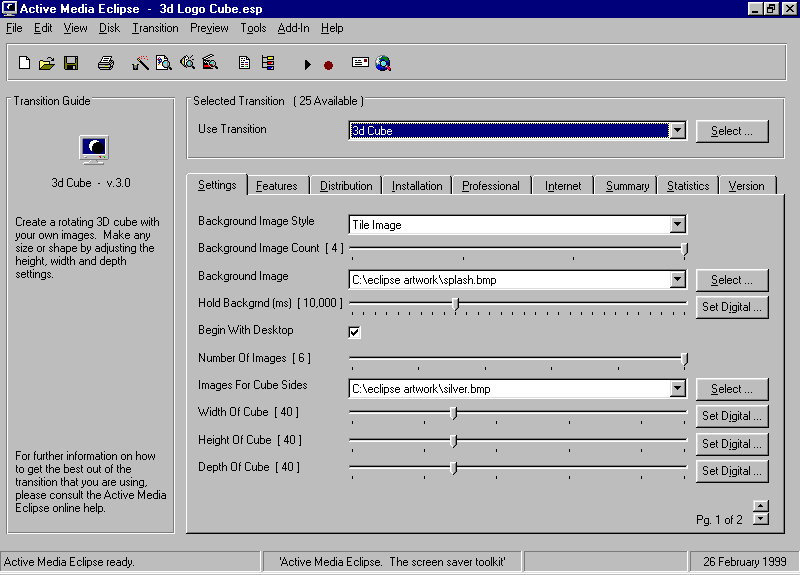Click the envelope mail toolbar icon

pos(360,62)
